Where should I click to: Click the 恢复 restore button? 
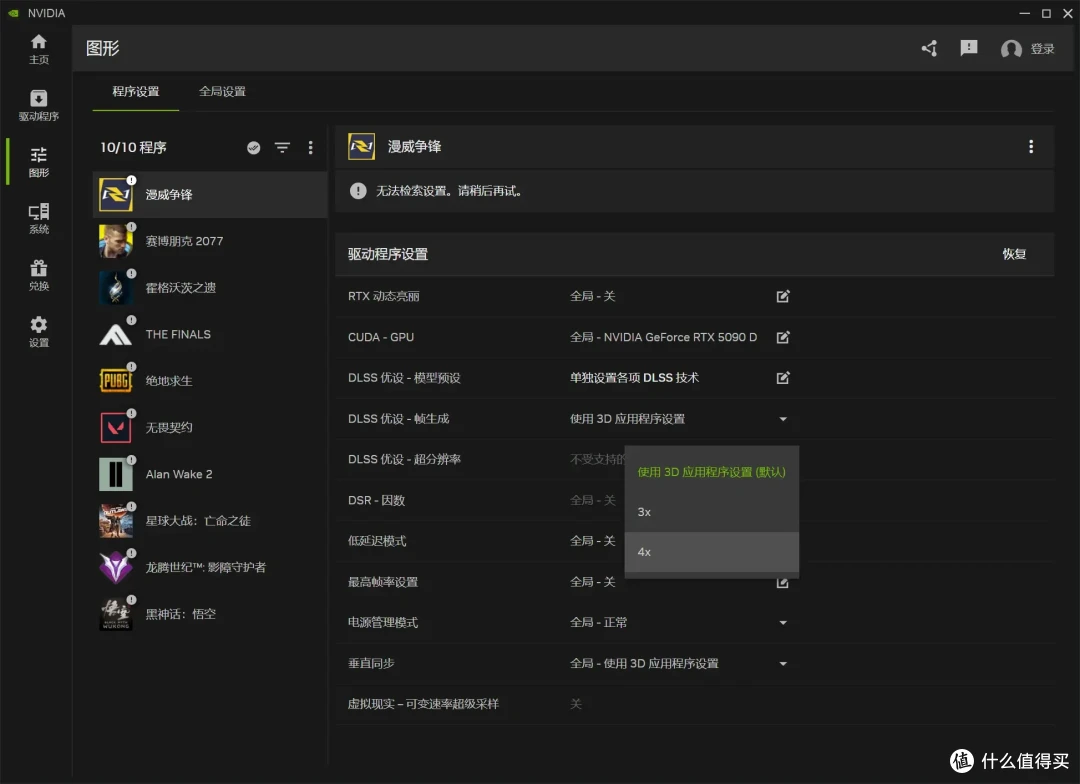tap(1014, 254)
